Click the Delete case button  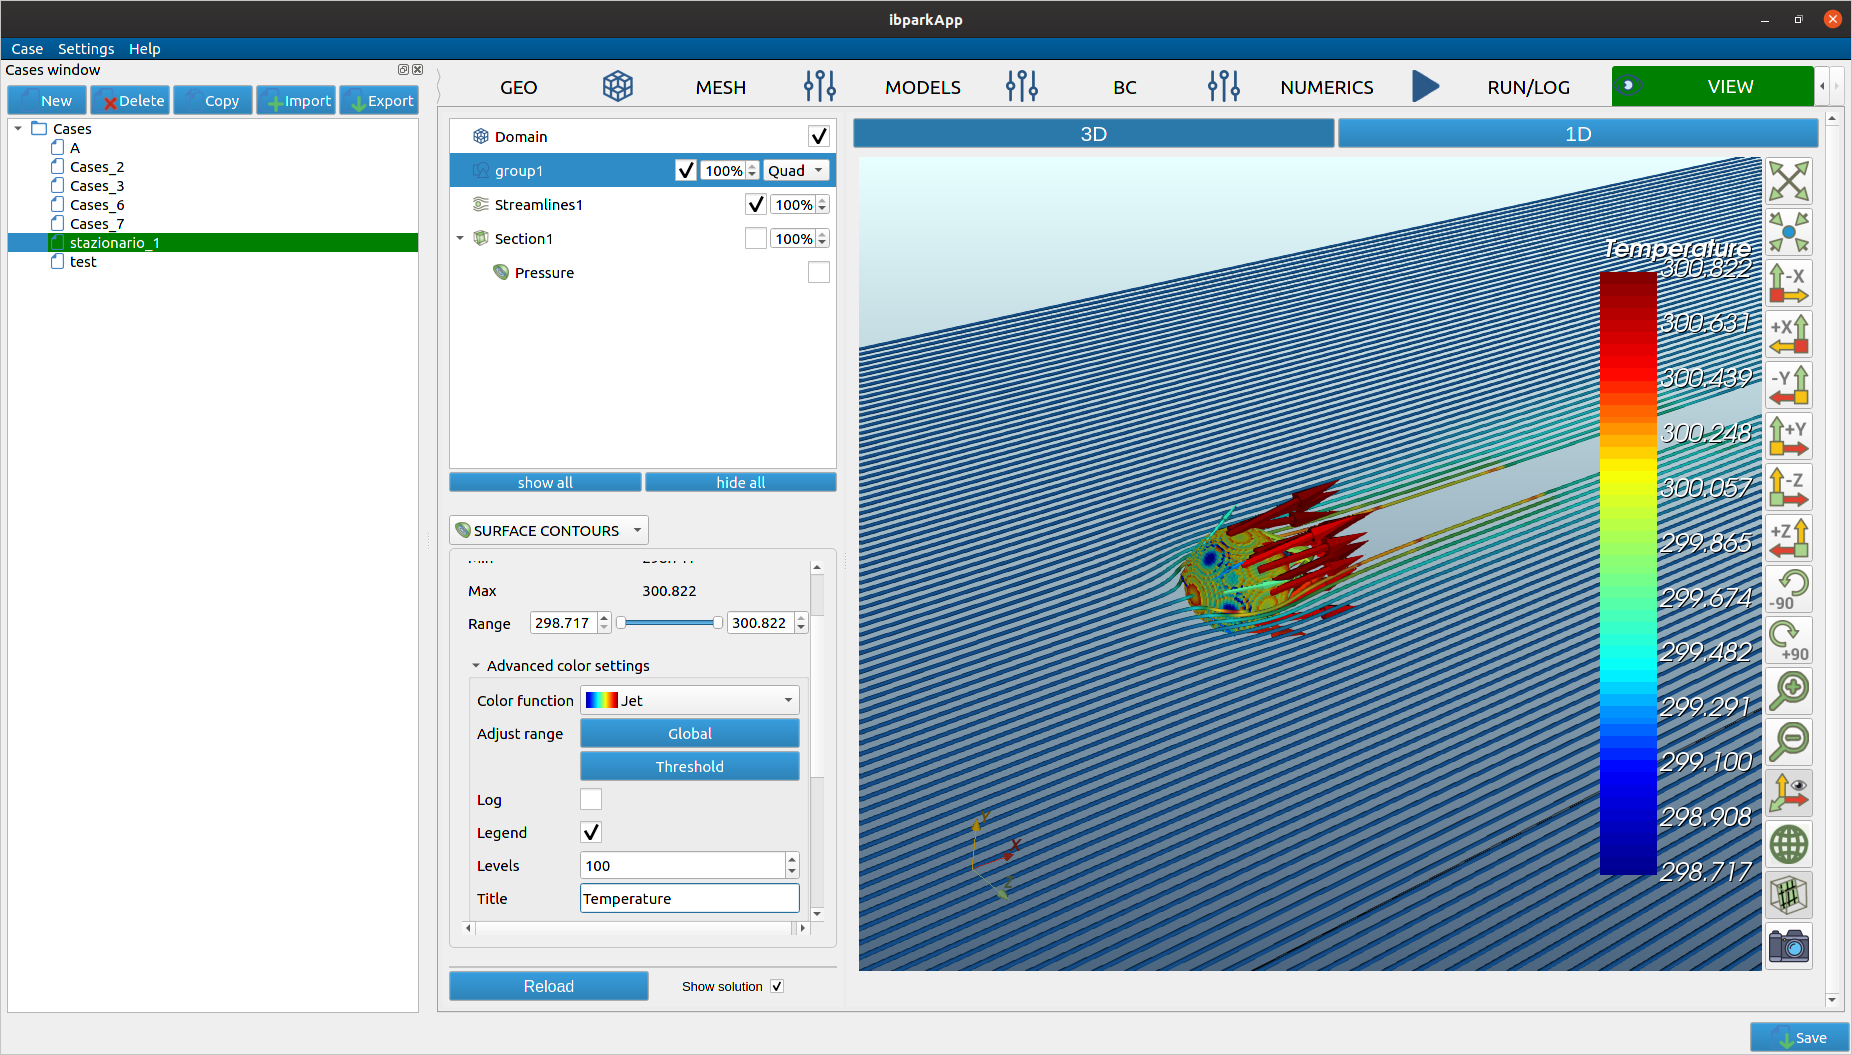[130, 101]
